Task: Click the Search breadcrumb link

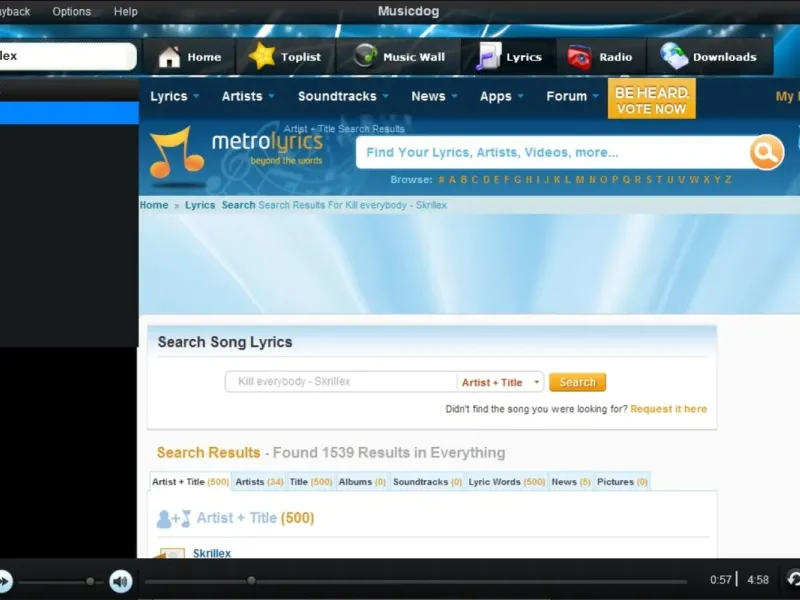Action: 238,205
